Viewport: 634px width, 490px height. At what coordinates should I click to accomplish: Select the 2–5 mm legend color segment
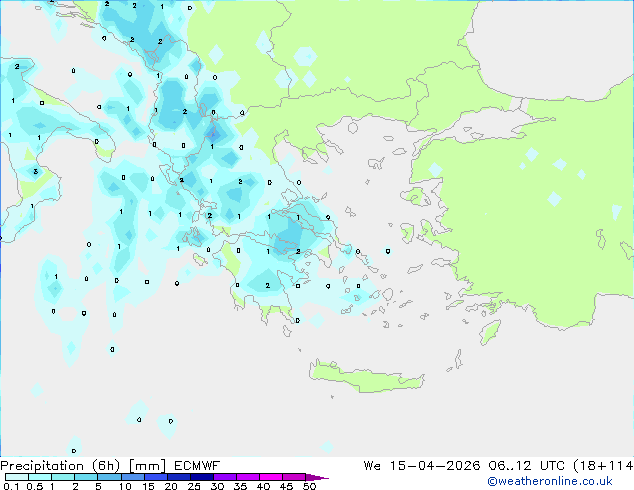click(x=86, y=477)
